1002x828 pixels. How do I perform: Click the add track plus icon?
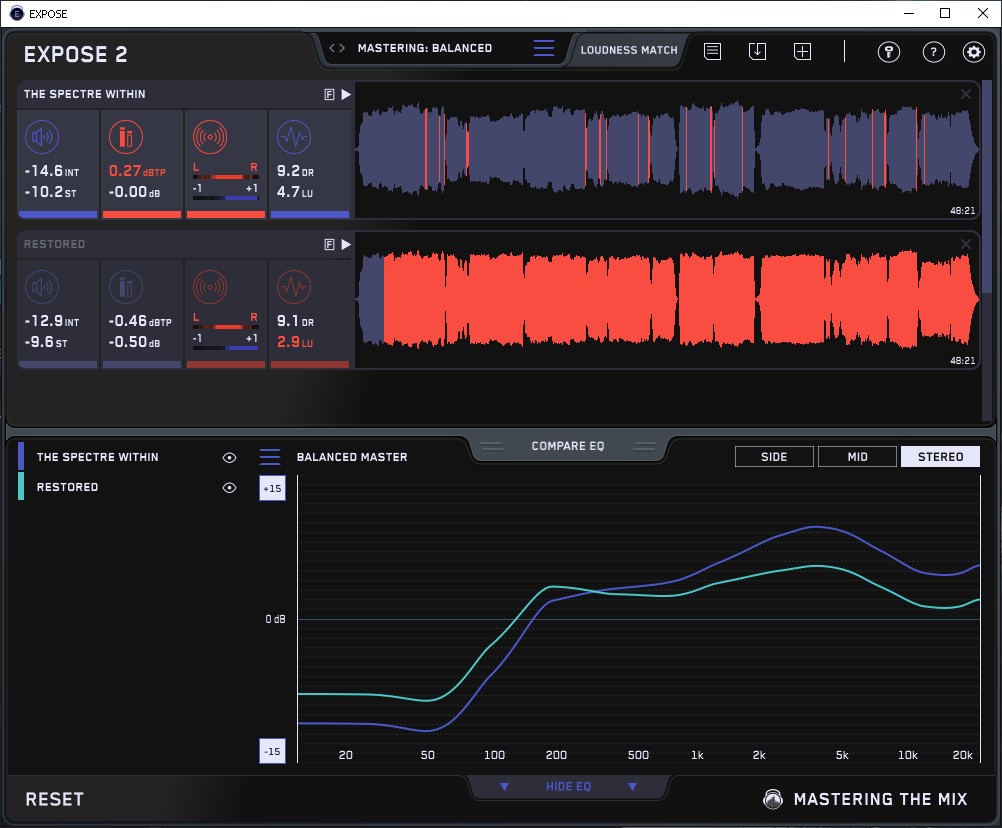pyautogui.click(x=803, y=51)
